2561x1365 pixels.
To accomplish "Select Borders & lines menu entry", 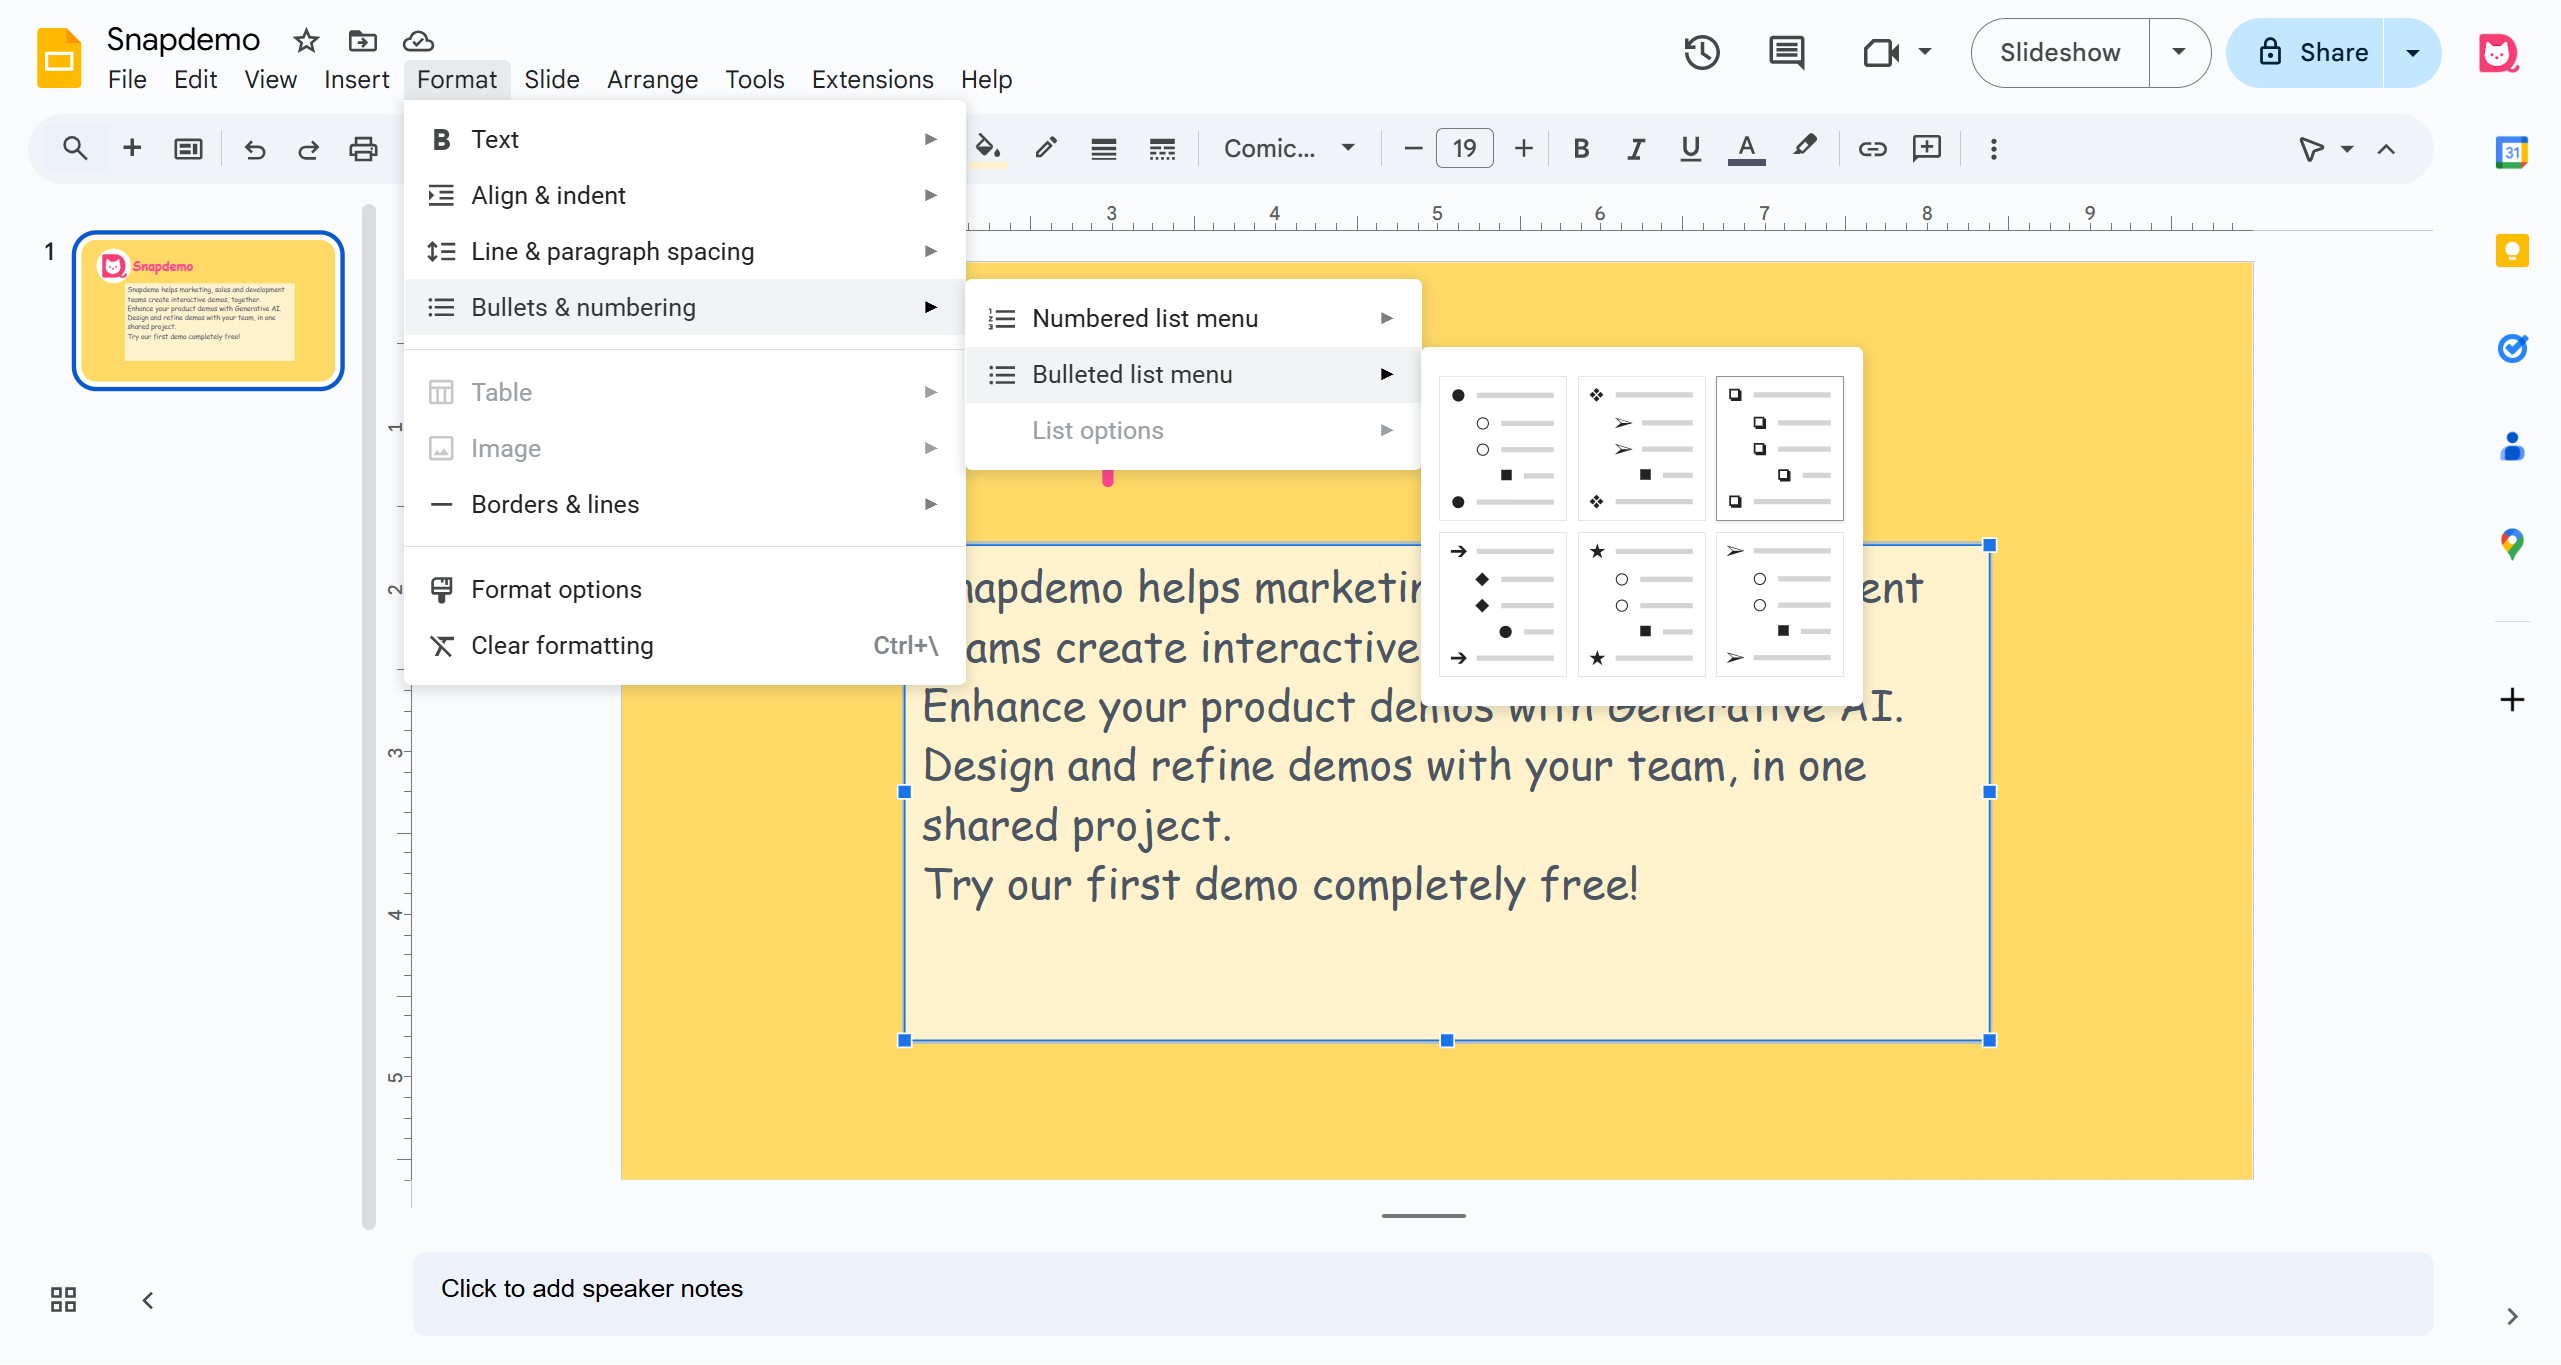I will (685, 504).
